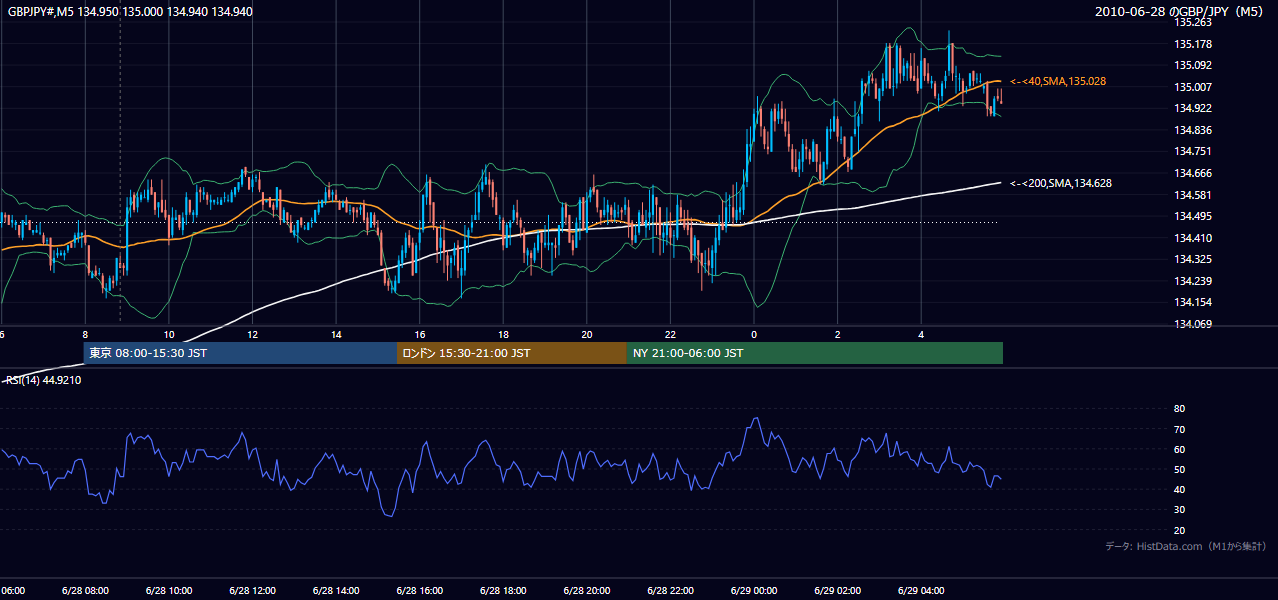Click hour tick '10' under the price chart
The height and width of the screenshot is (600, 1278).
click(169, 334)
